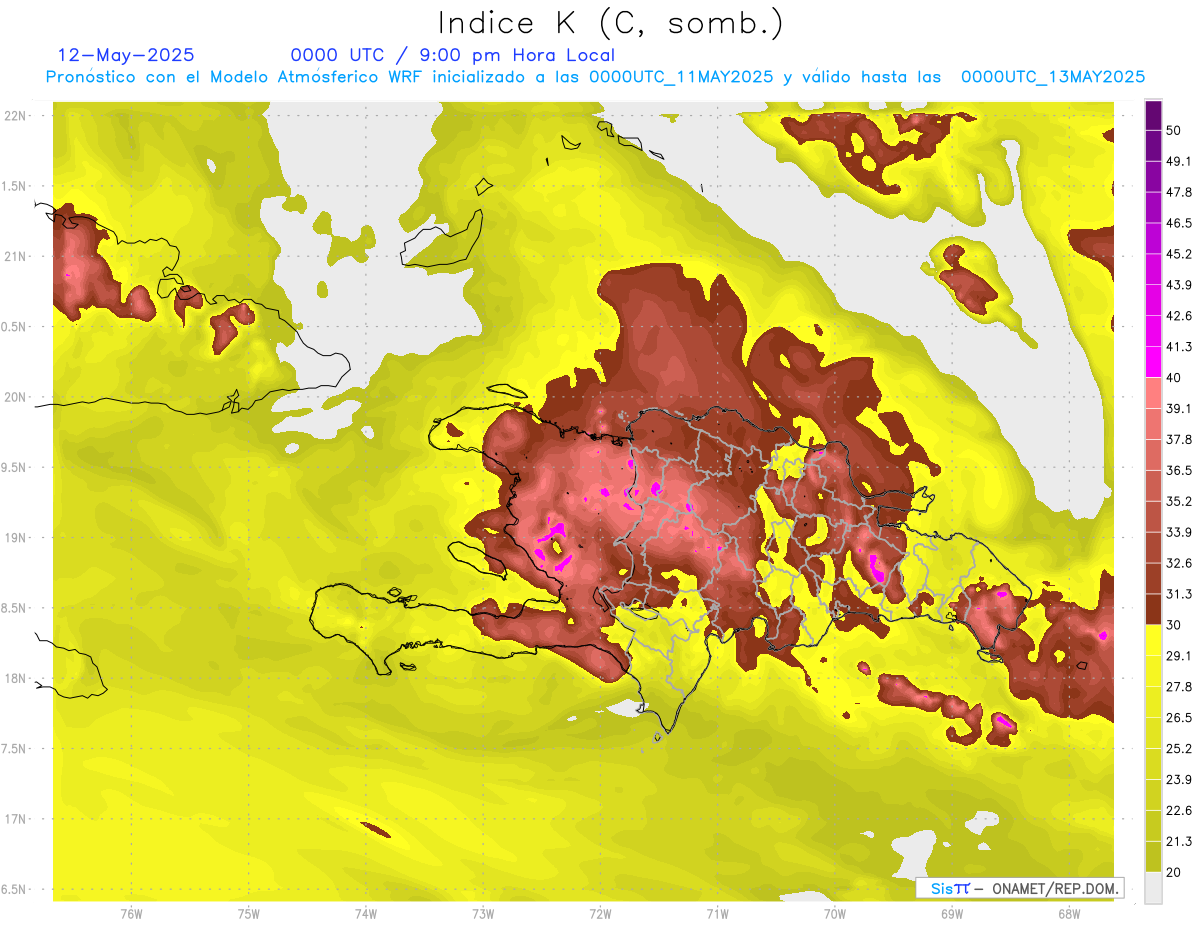Screen dimensions: 1200x927
Task: Click the '20' colour scale value
Action: 1174,872
